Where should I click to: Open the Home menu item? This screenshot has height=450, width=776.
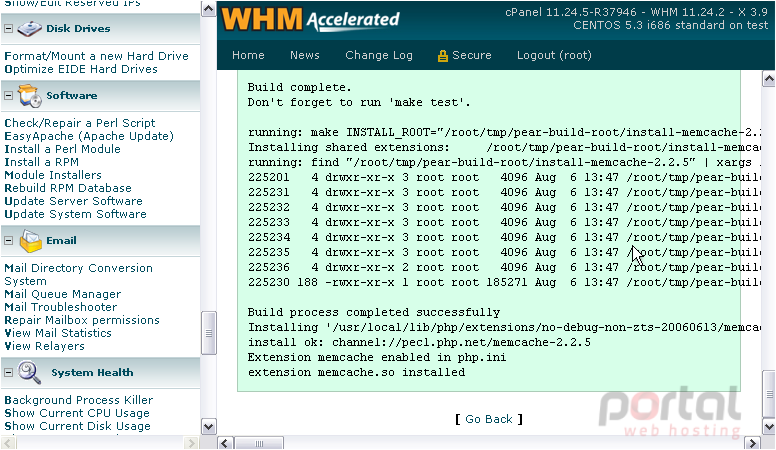(248, 55)
